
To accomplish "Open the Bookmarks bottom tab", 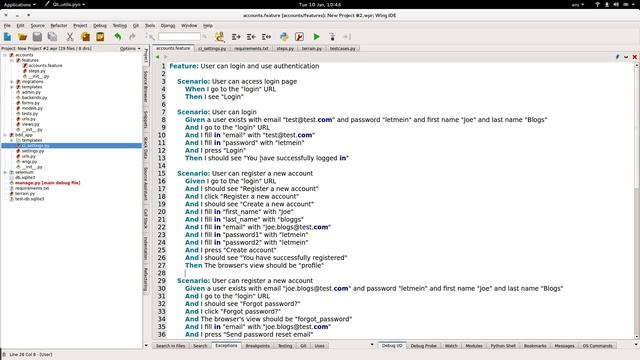I will pos(535,346).
